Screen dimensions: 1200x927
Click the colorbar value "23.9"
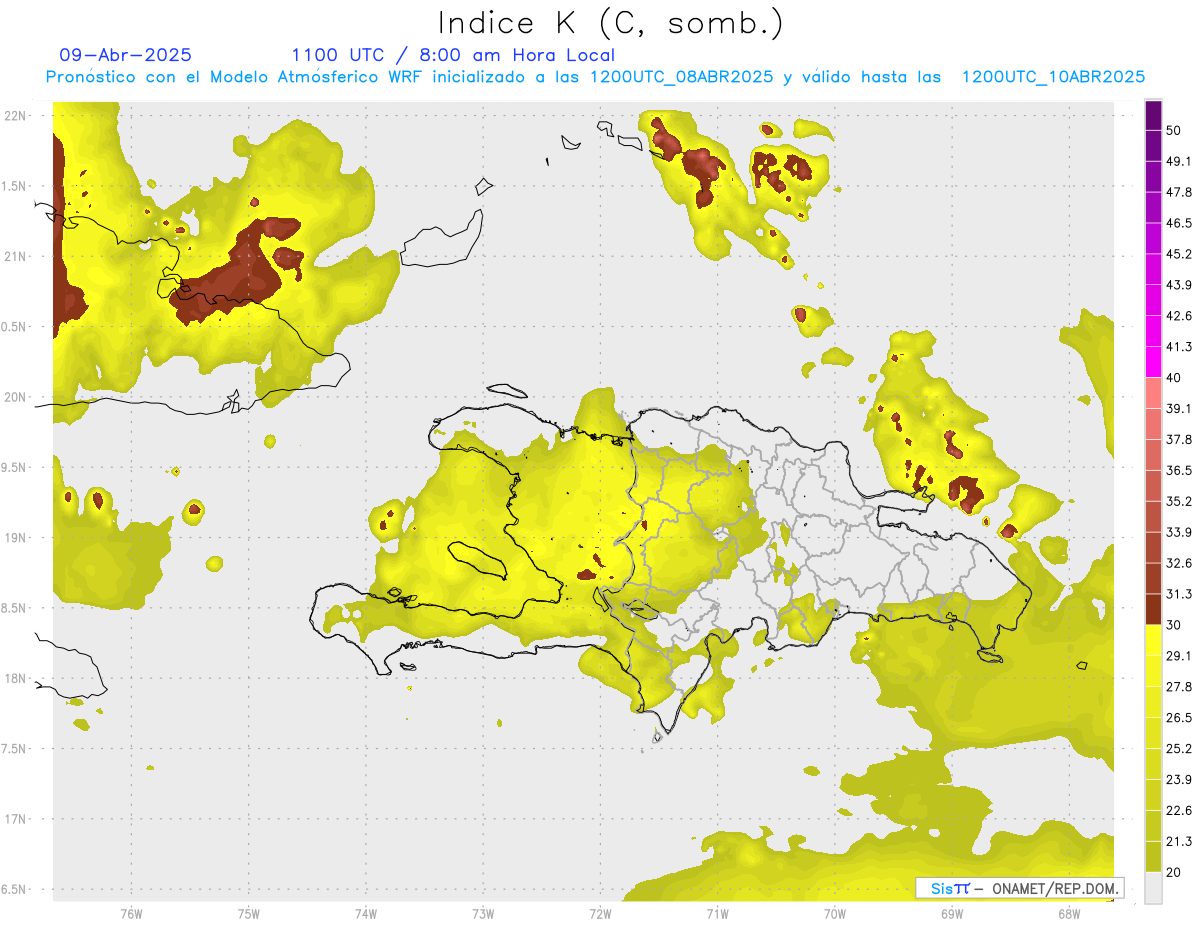coord(1179,780)
